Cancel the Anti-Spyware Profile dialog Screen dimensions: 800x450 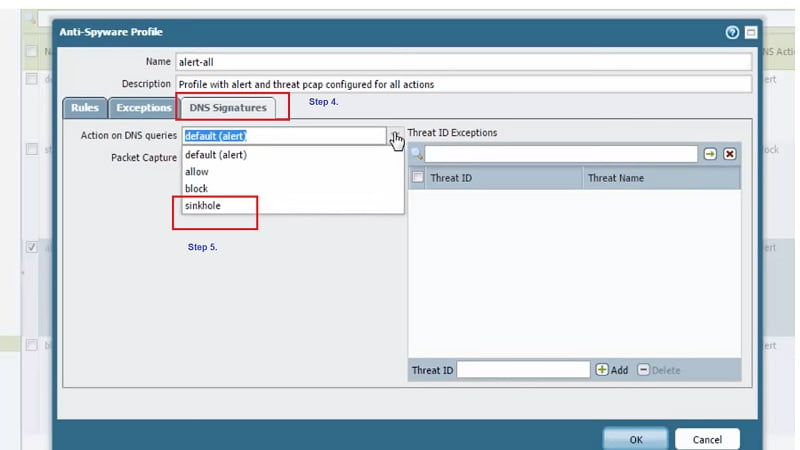(x=707, y=439)
